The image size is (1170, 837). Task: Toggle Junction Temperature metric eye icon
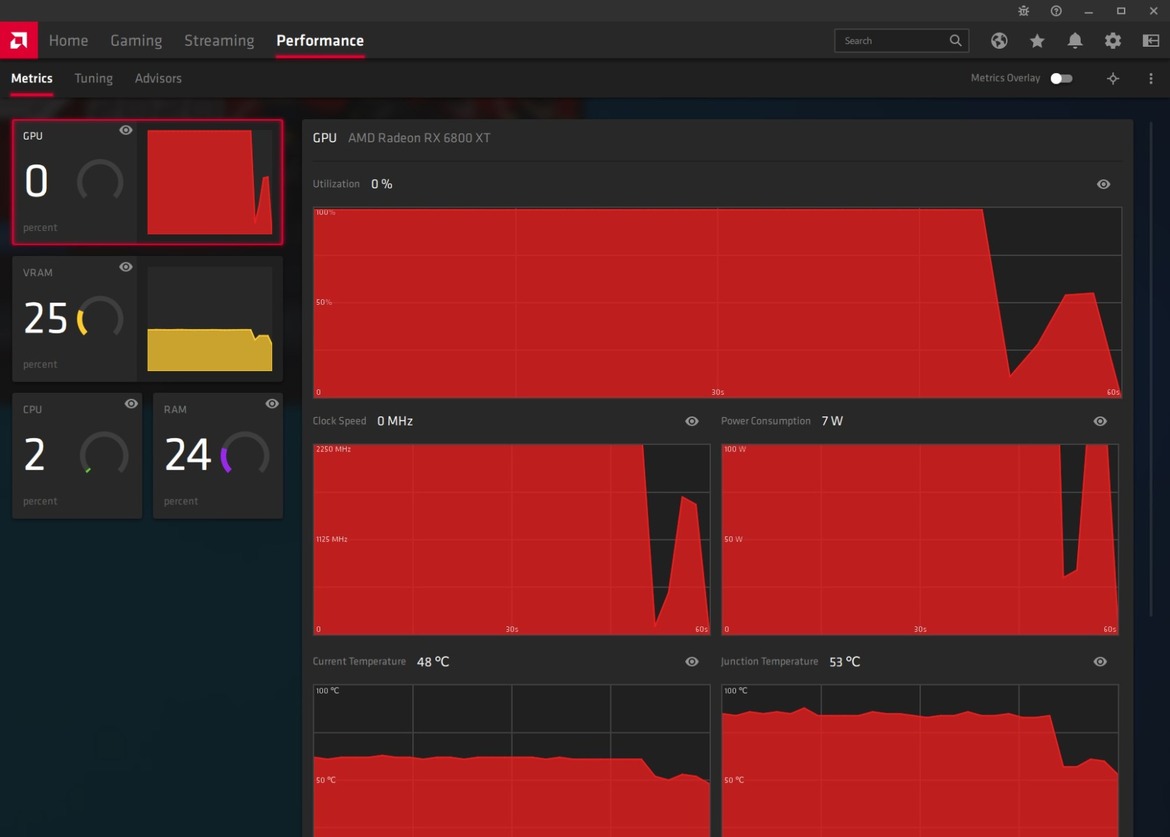1100,662
